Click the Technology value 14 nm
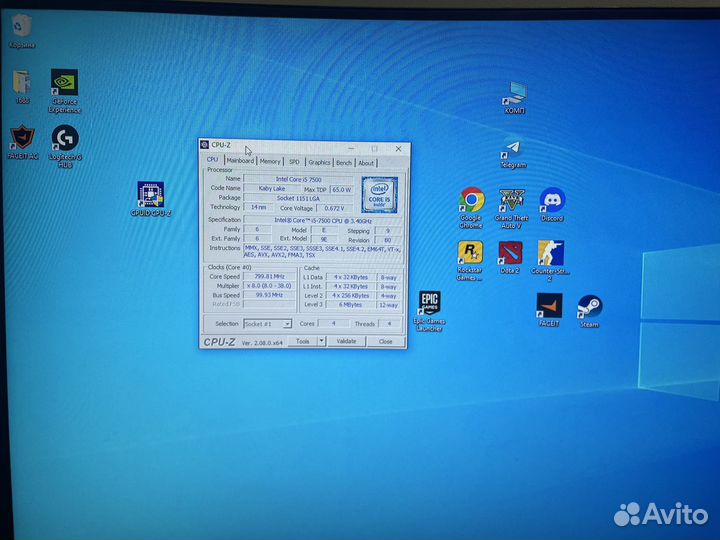Viewport: 720px width, 540px height. (259, 208)
